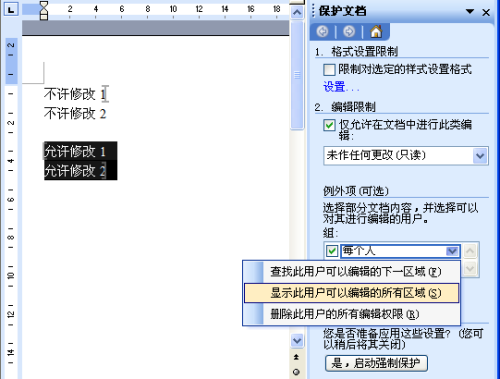The width and height of the screenshot is (500, 379).
Task: Close the 保护文档 task pane
Action: coord(486,12)
